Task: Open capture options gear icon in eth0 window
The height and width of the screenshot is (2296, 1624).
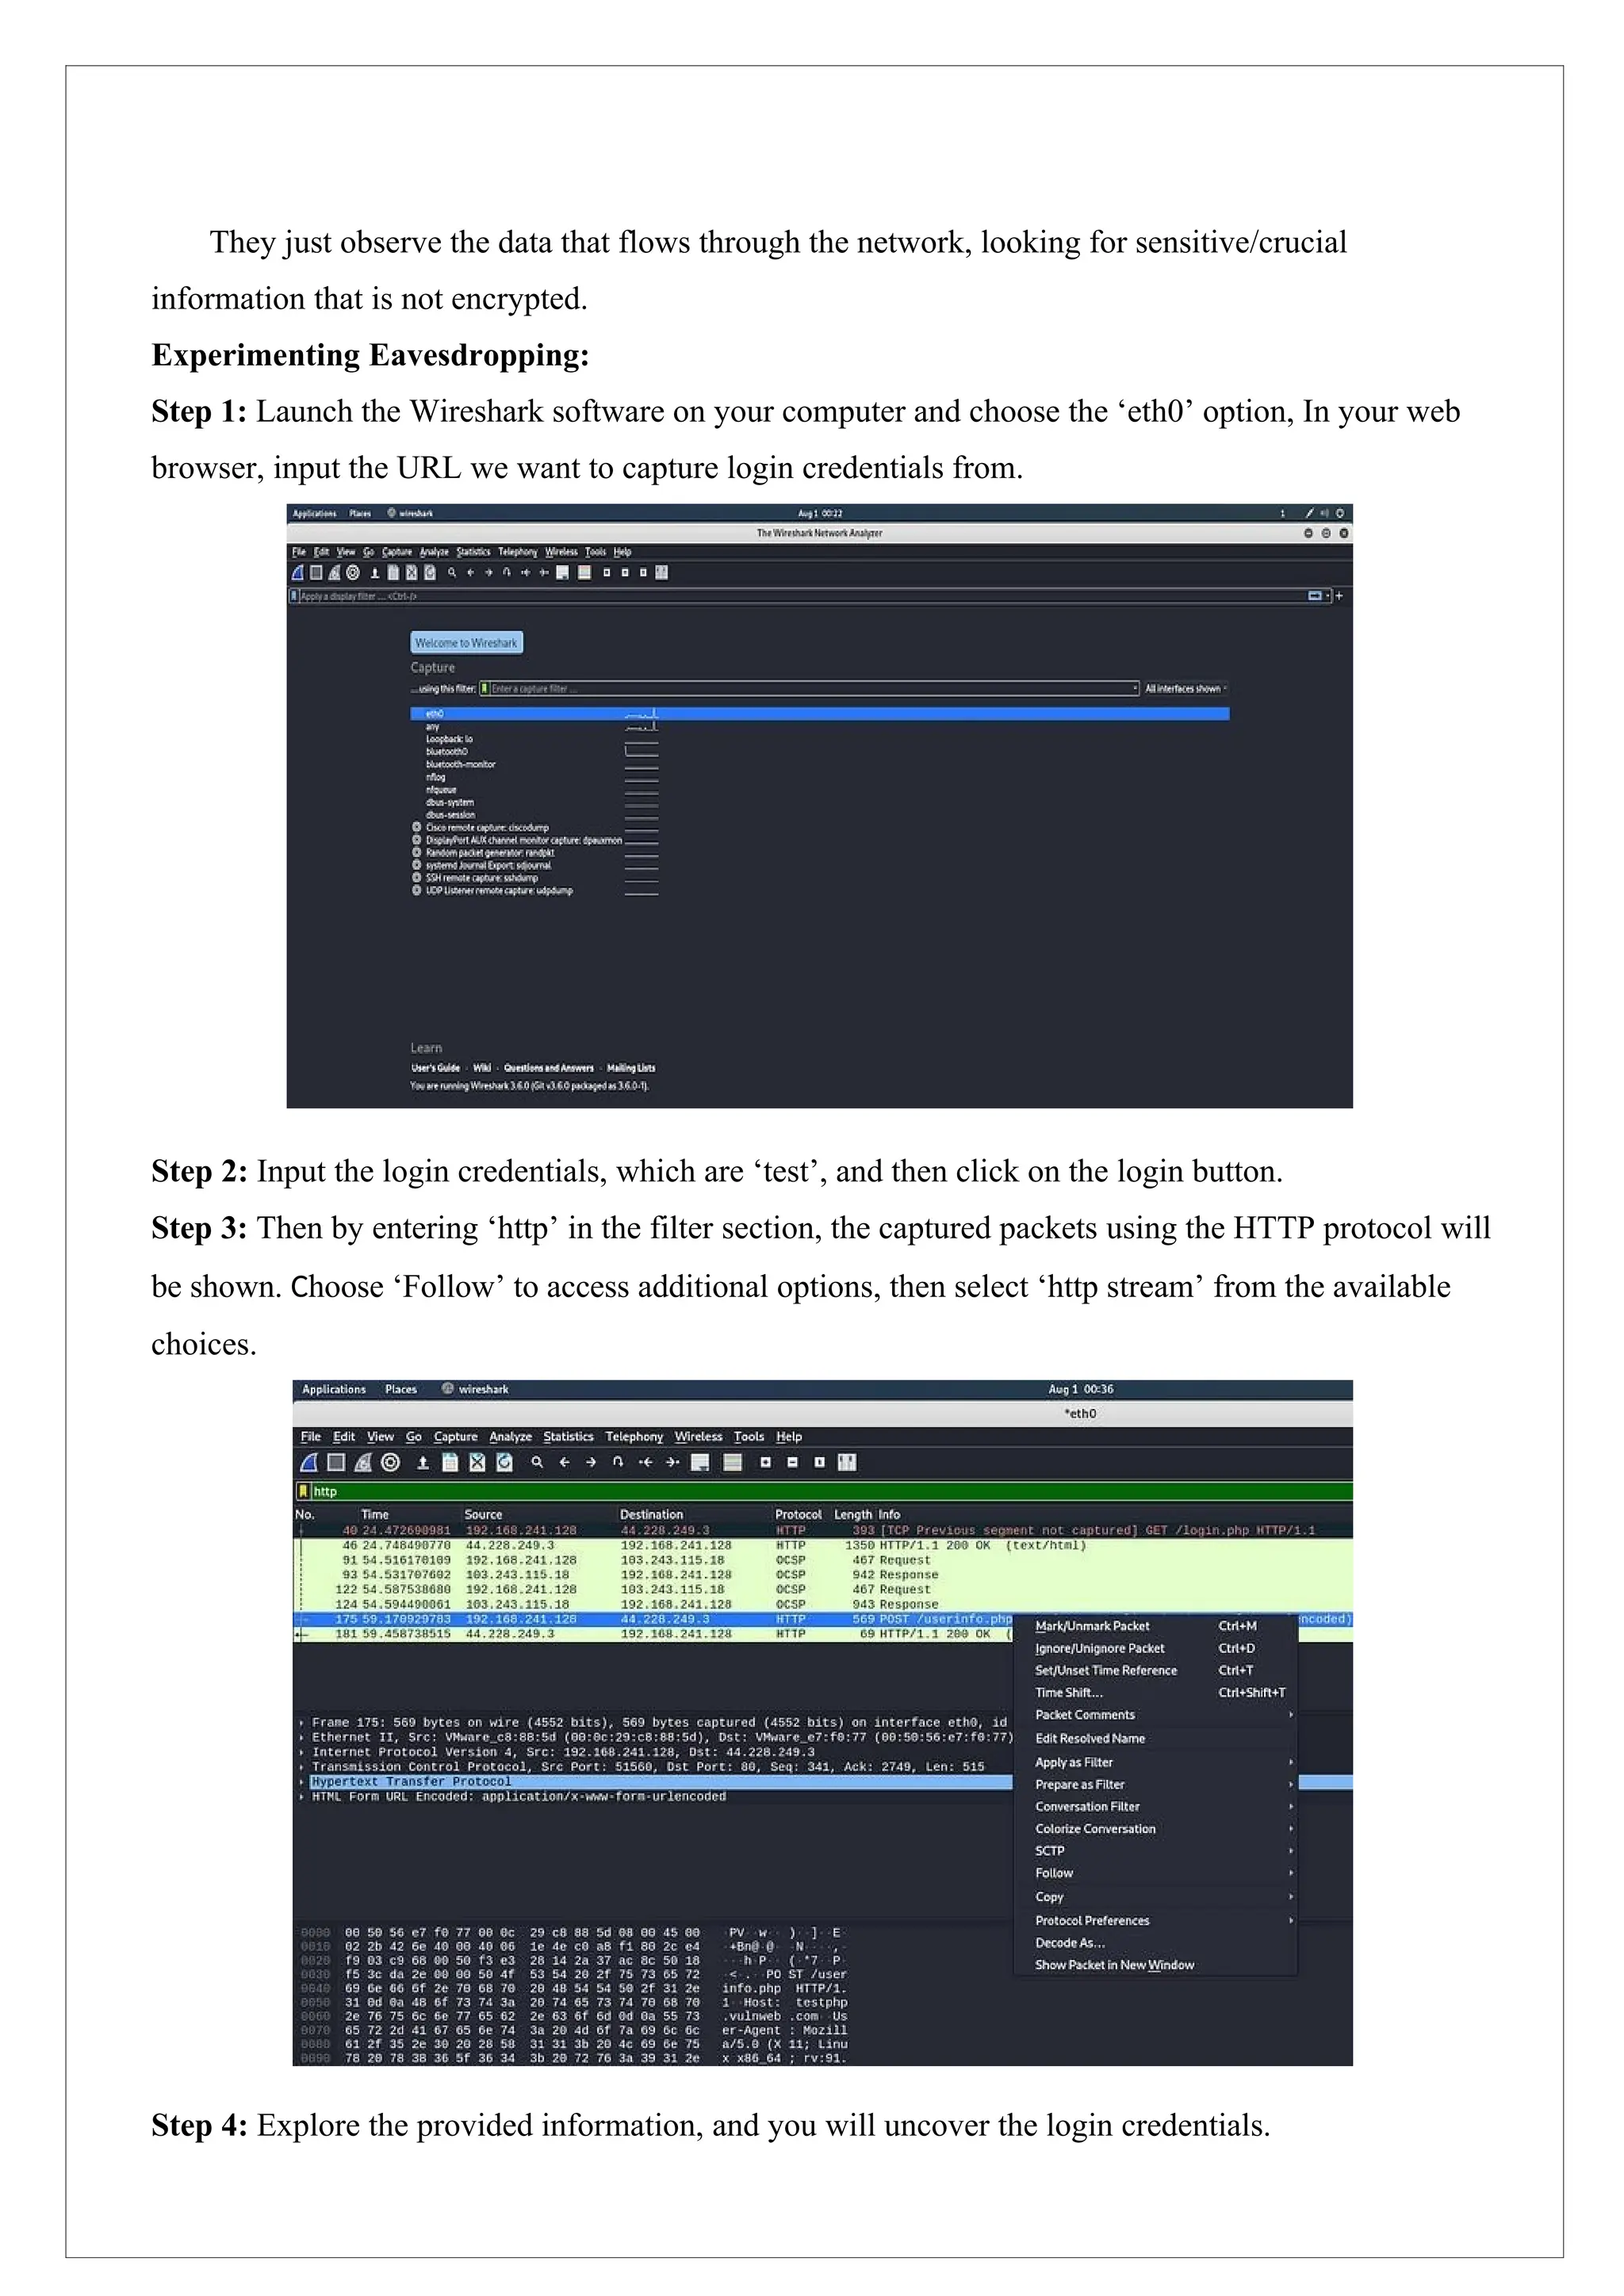Action: (391, 1463)
